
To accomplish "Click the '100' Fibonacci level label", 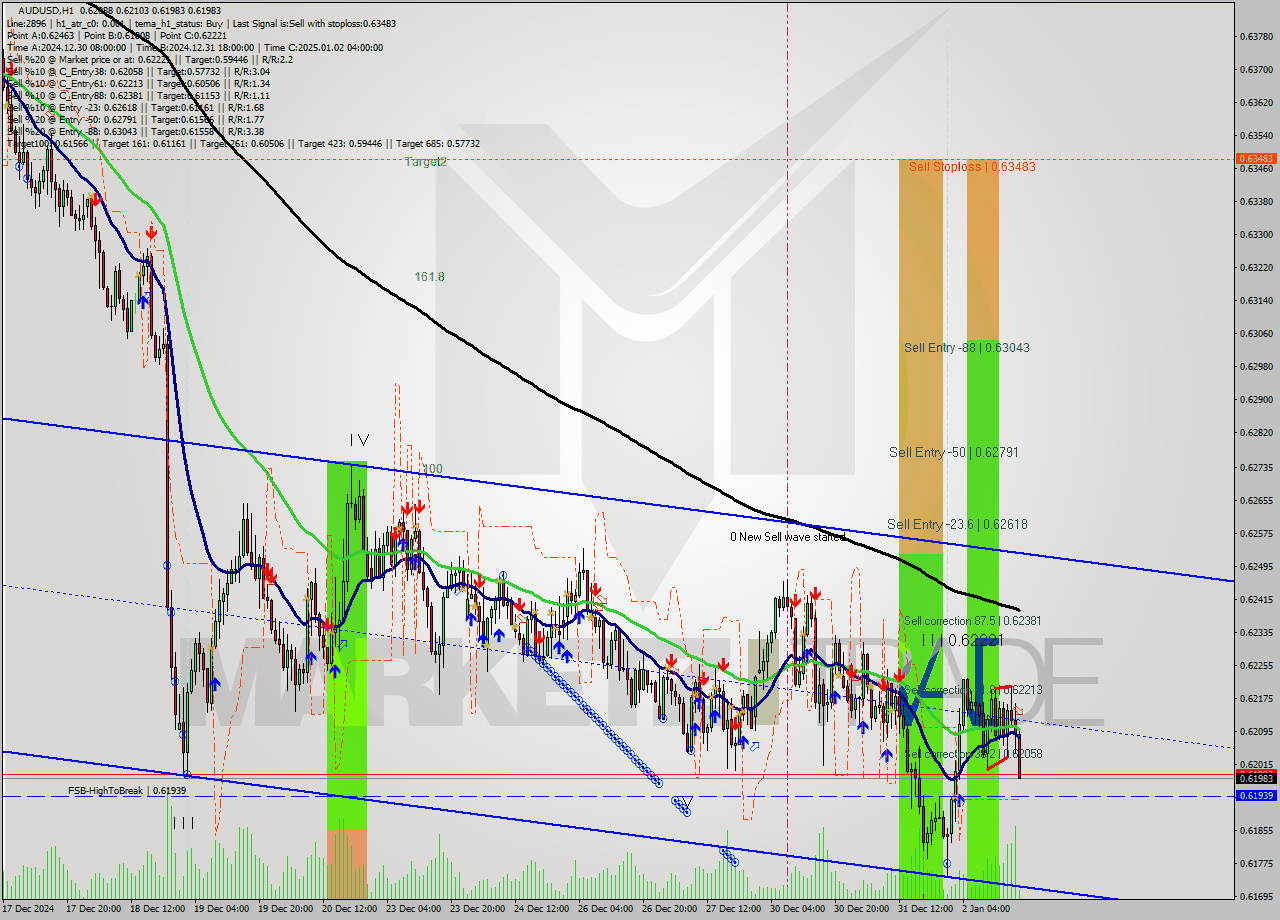I will coord(432,469).
